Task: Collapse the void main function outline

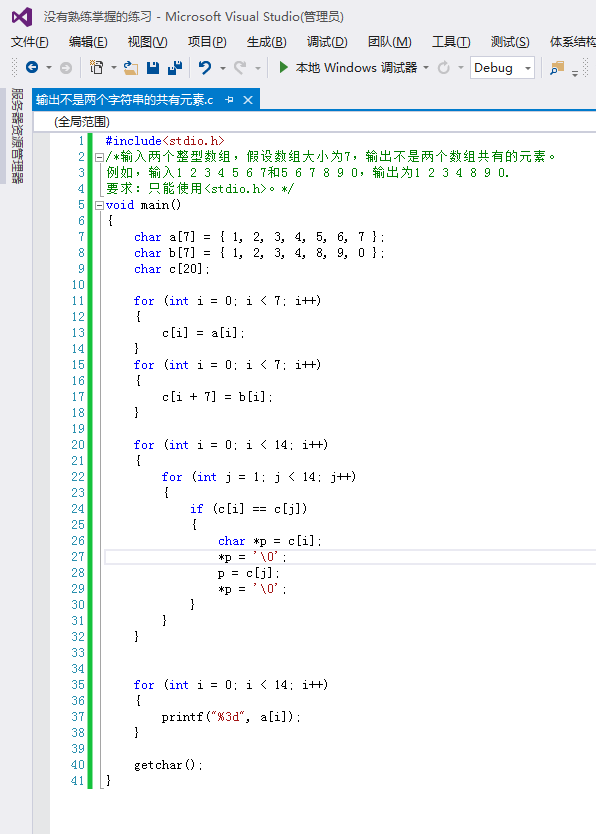Action: point(99,205)
